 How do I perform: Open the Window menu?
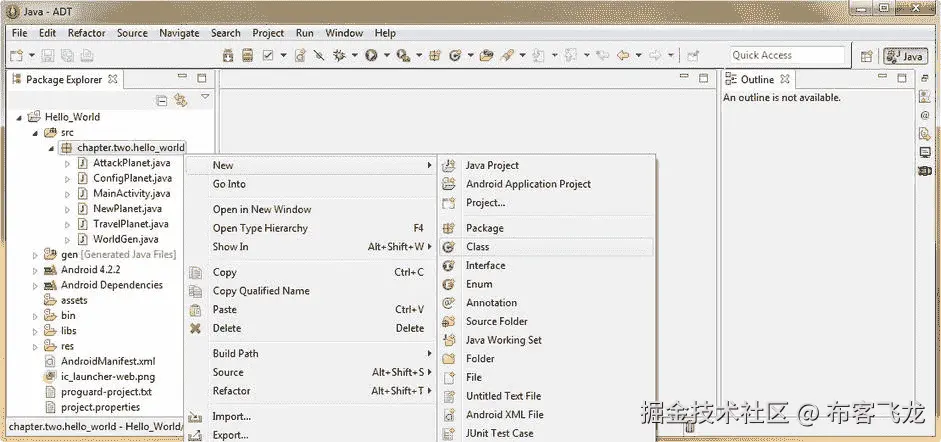[x=344, y=33]
